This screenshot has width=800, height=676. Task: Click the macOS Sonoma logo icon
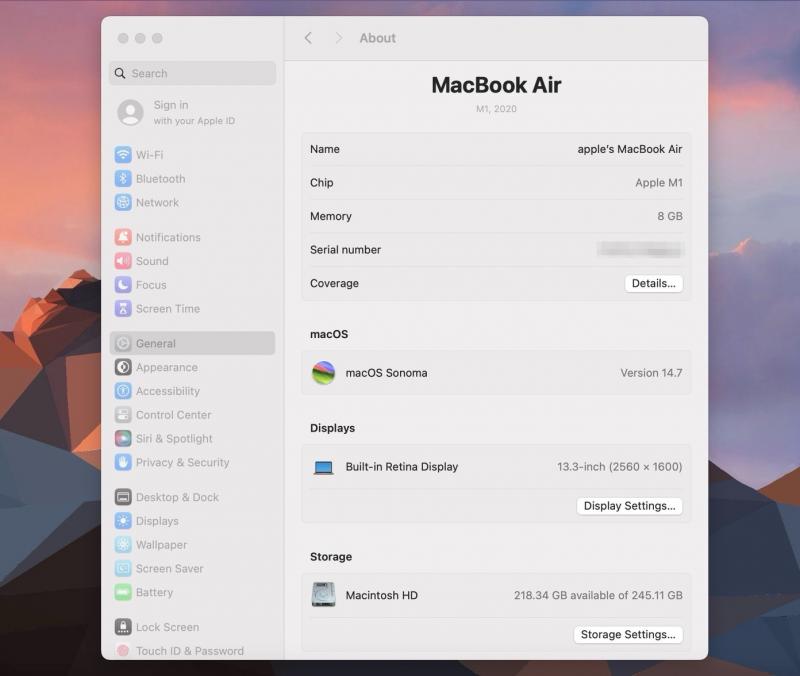[323, 373]
